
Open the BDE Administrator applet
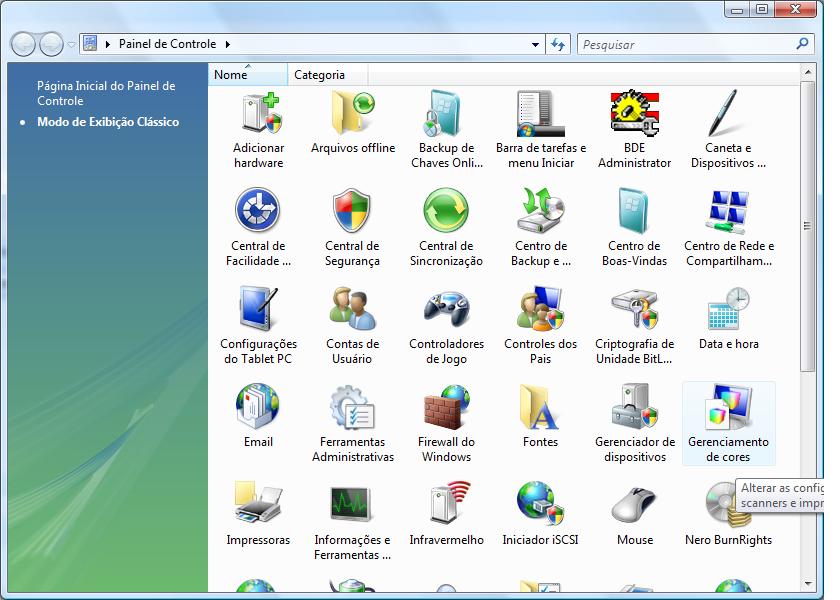point(634,114)
